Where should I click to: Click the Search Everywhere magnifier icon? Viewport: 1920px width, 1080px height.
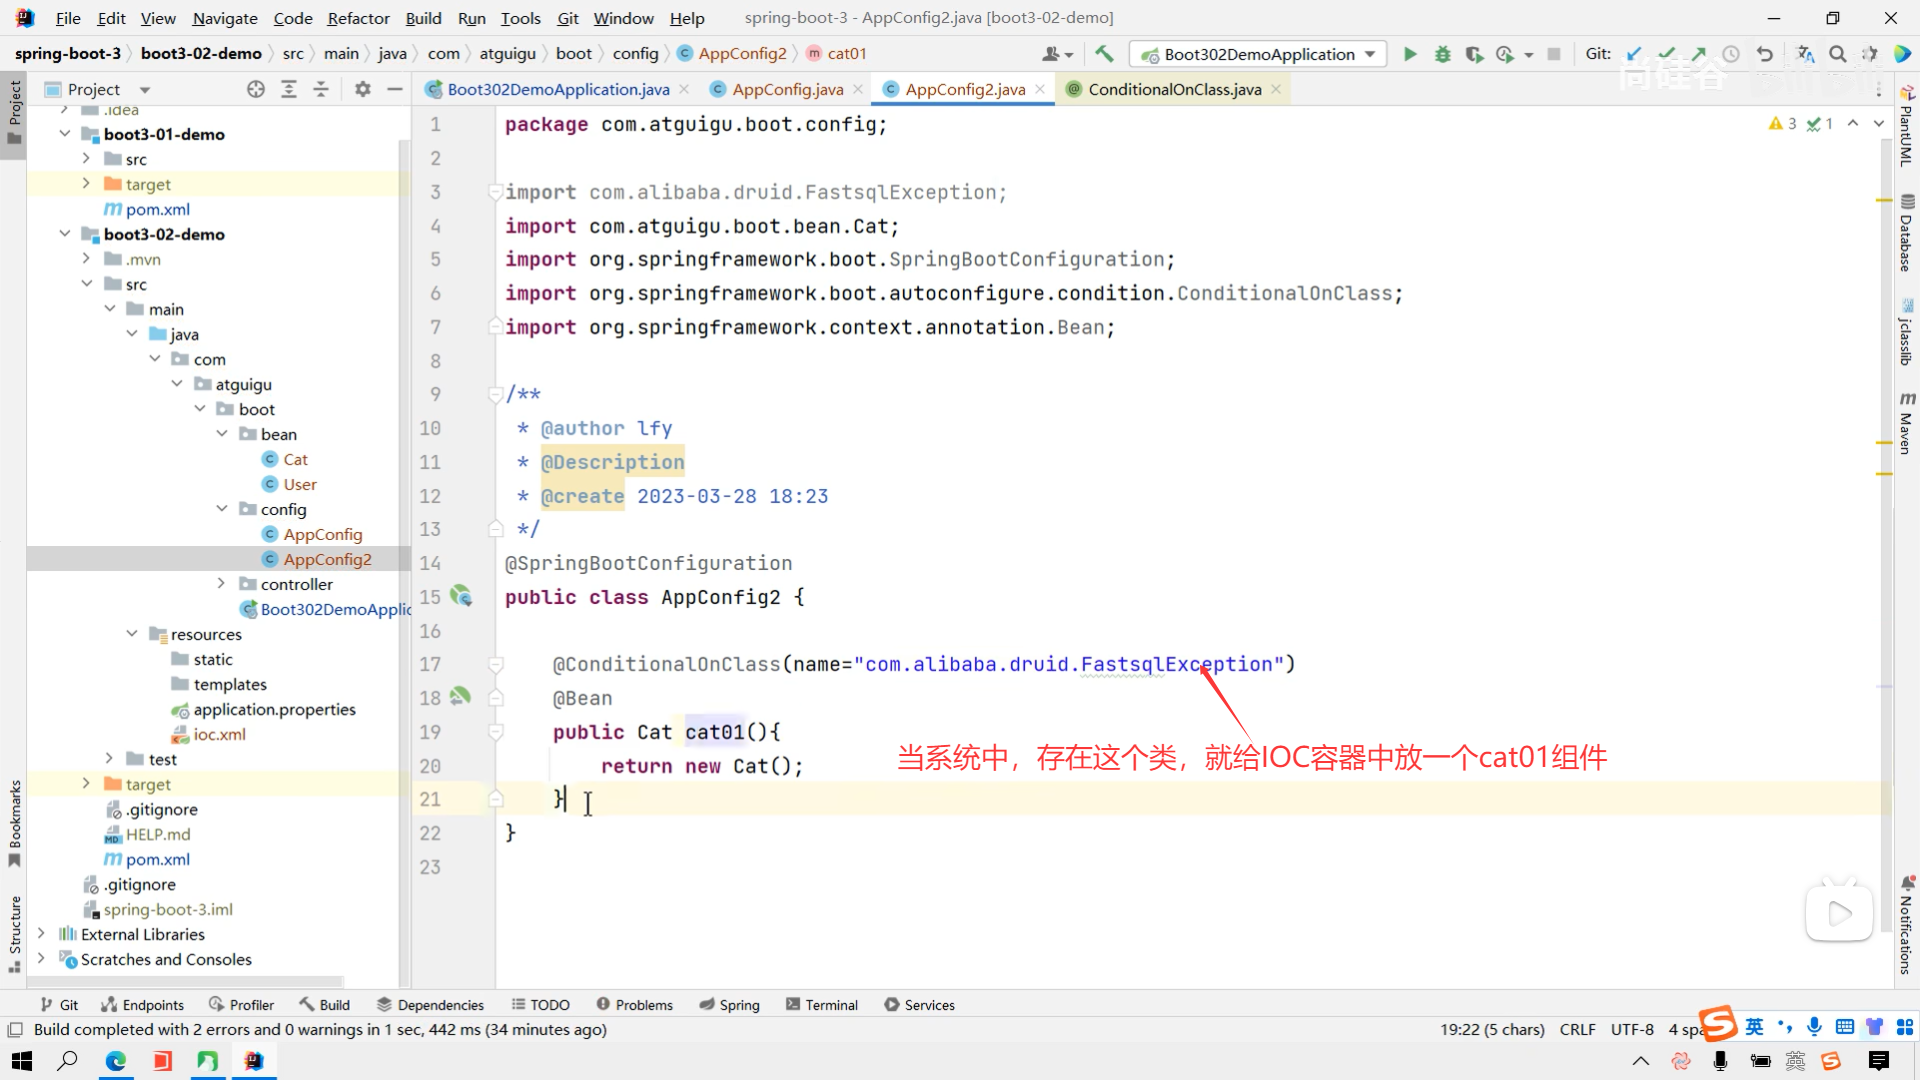tap(1837, 54)
